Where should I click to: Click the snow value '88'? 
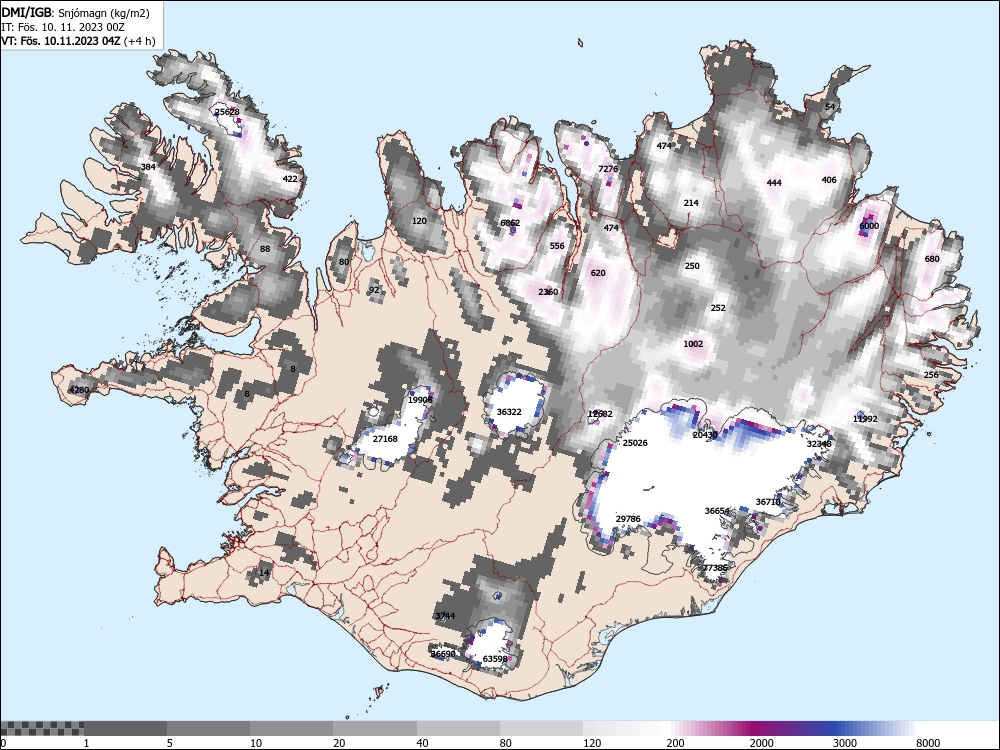pyautogui.click(x=265, y=249)
